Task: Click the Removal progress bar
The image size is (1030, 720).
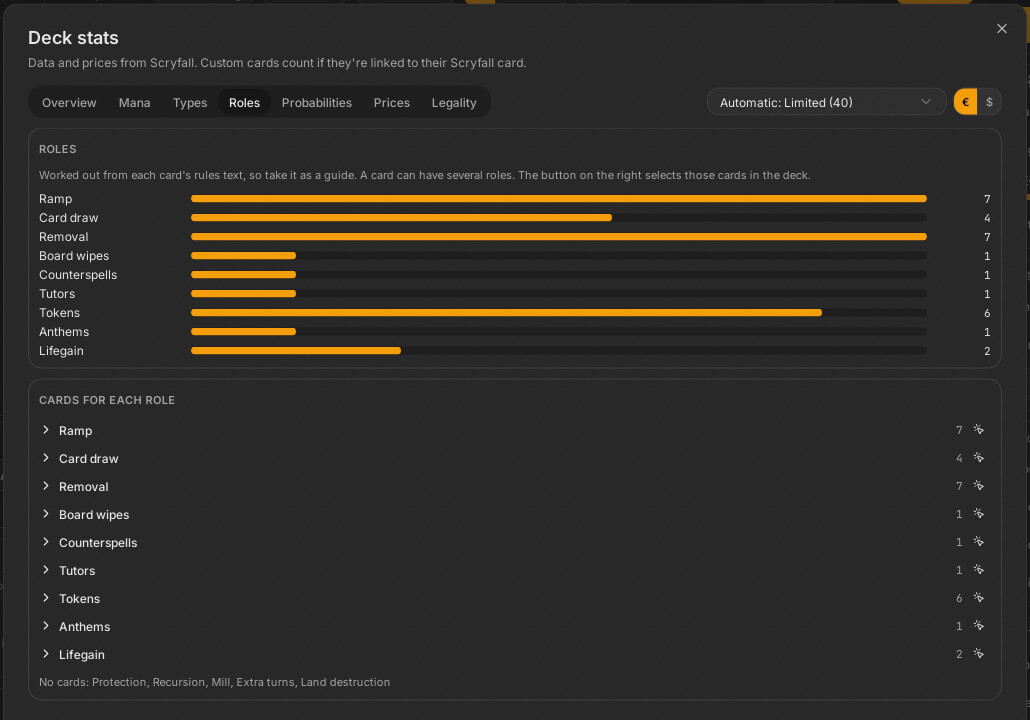Action: (x=558, y=236)
